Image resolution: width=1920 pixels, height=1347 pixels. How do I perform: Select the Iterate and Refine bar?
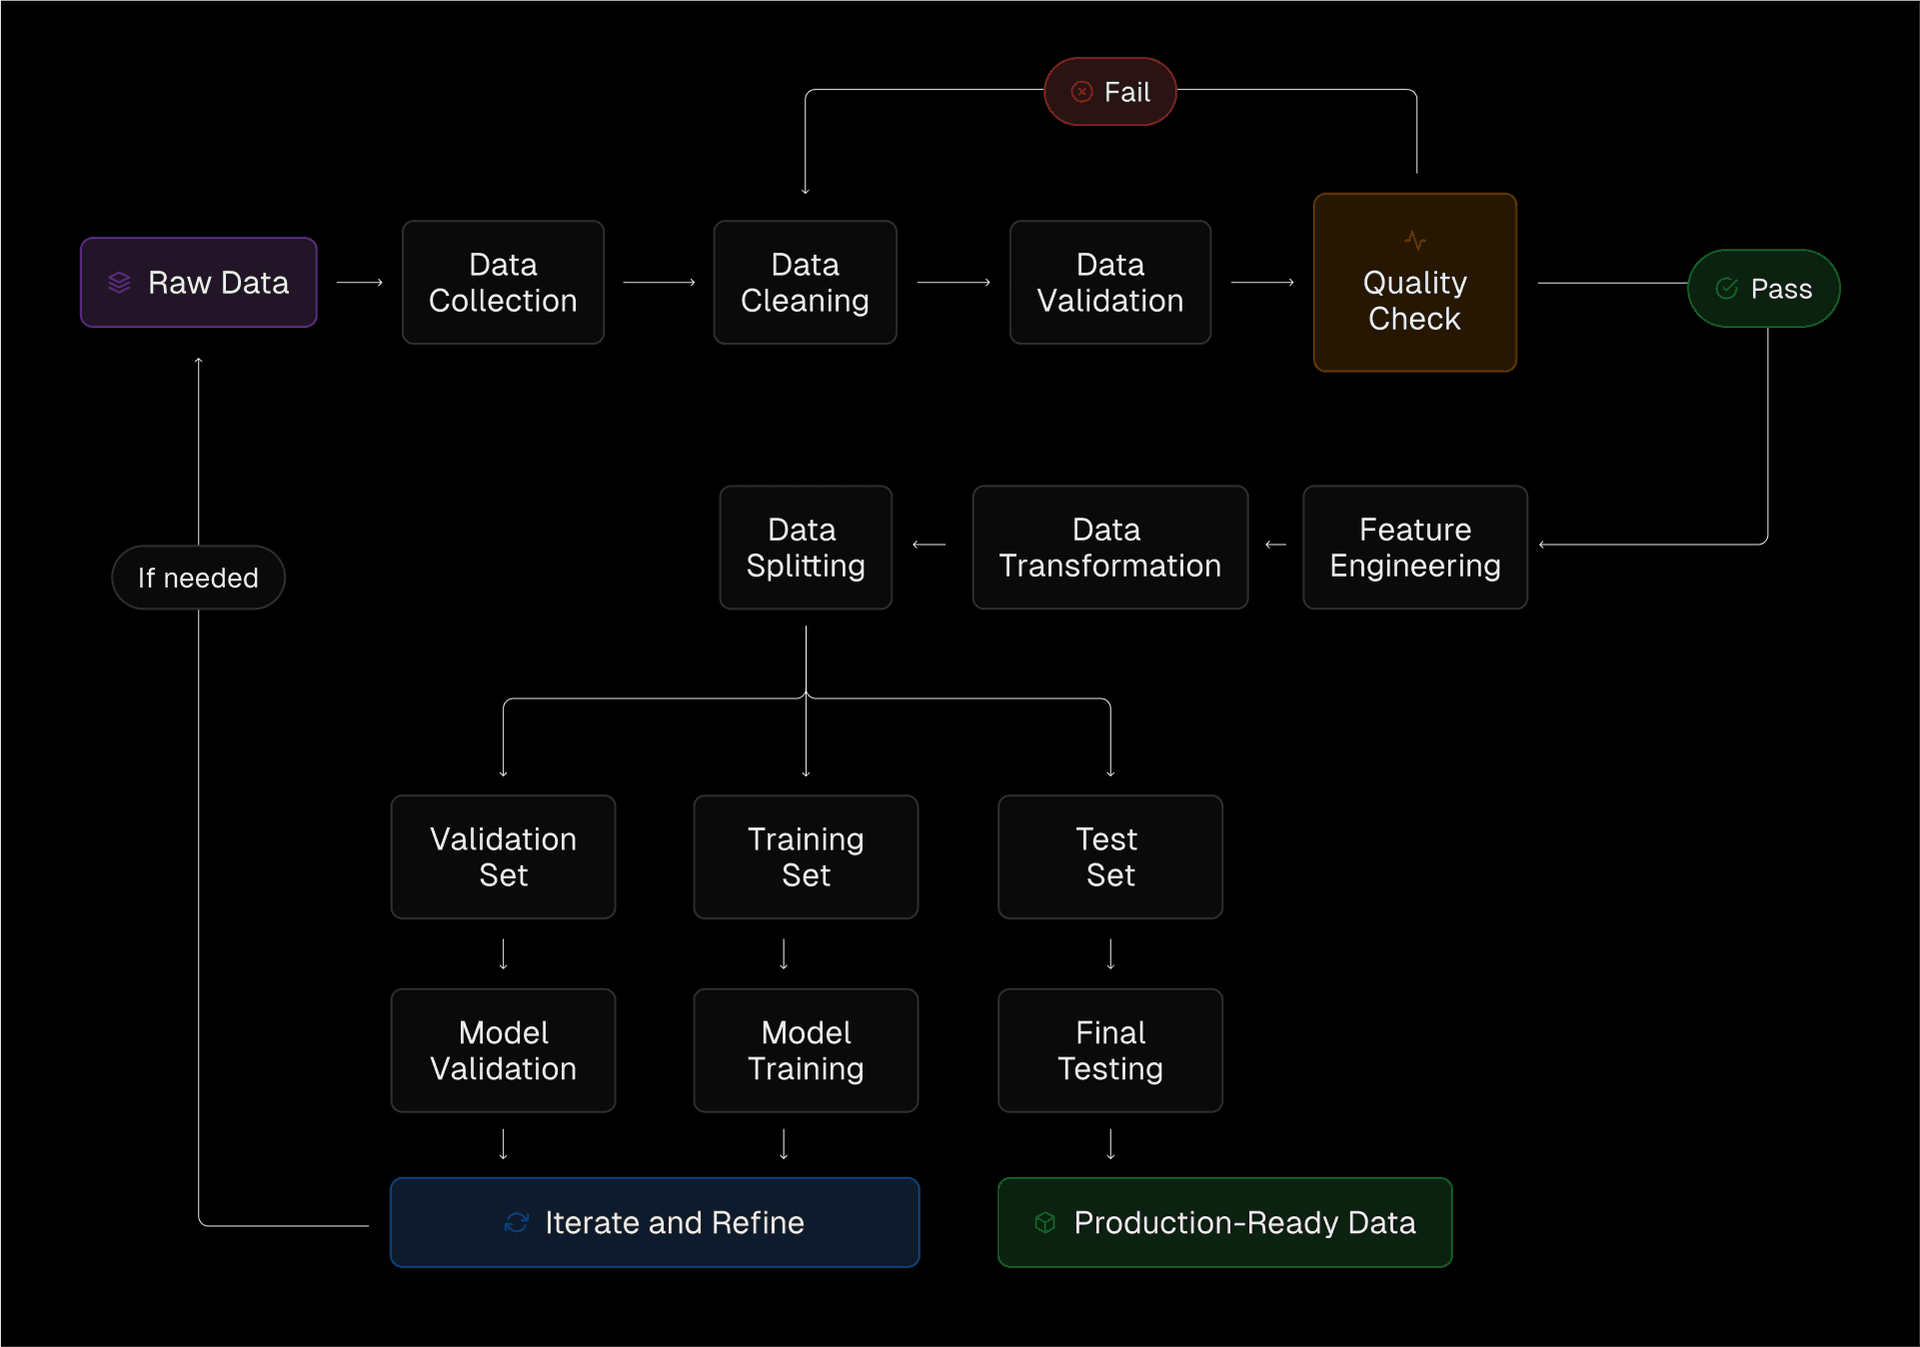point(655,1222)
